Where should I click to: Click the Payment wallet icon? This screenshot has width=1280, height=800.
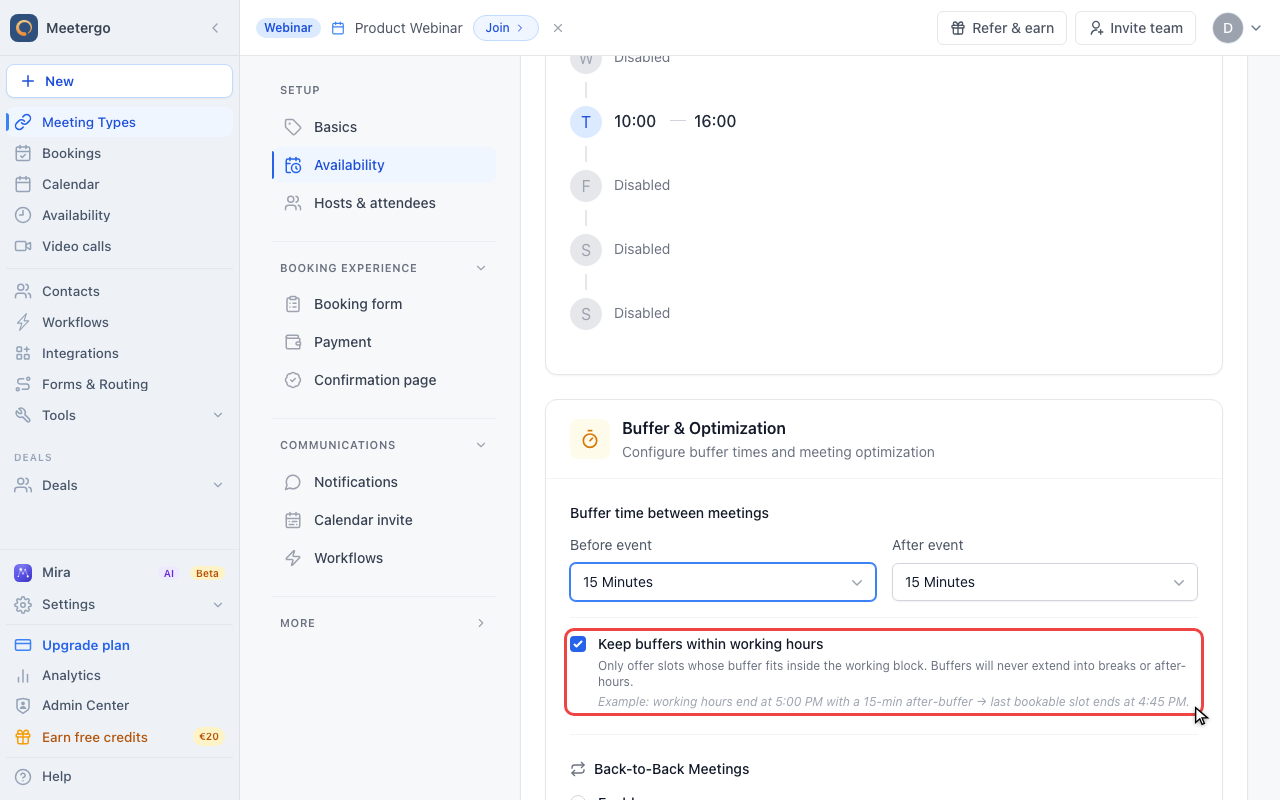pos(293,342)
